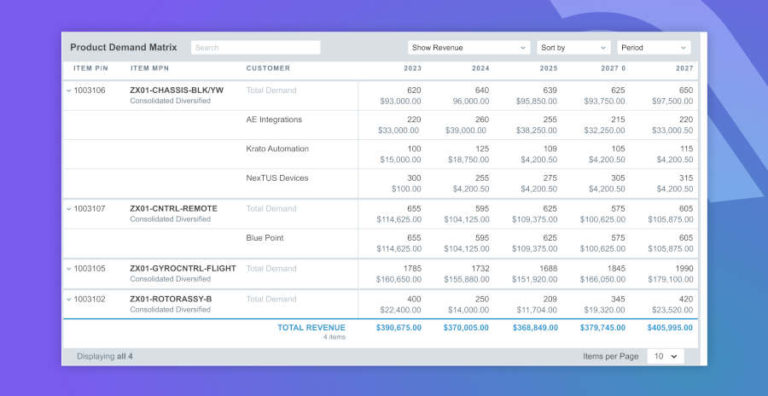Select the Blue Point customer row
The height and width of the screenshot is (396, 768).
[x=380, y=244]
